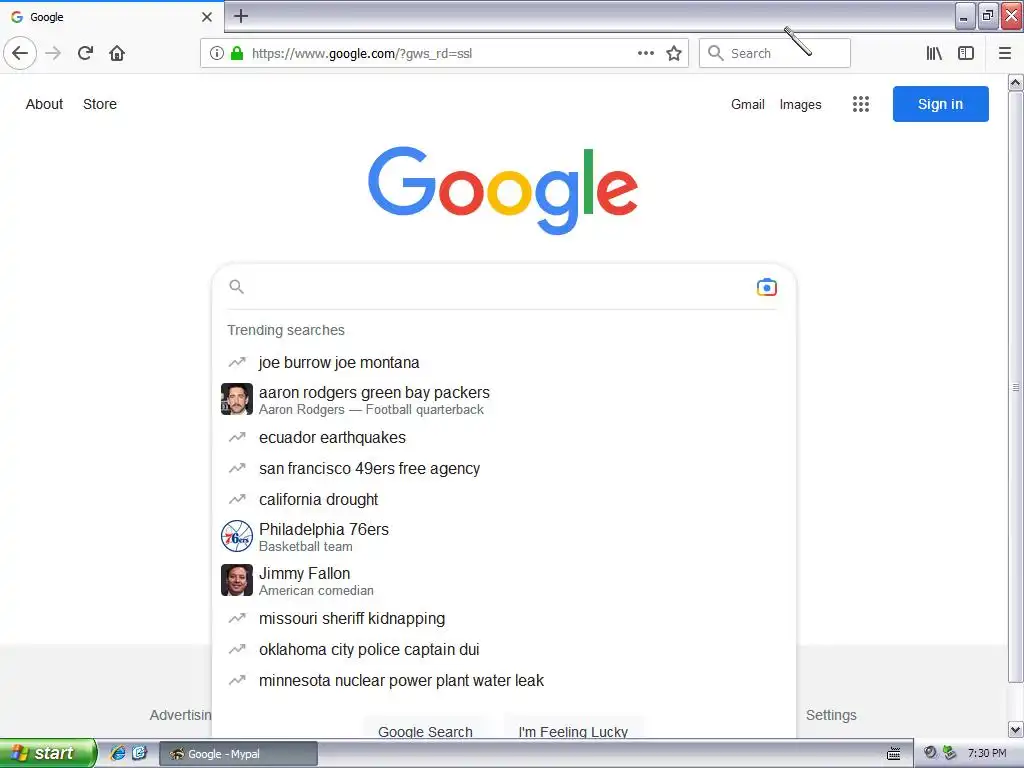Click the browser Search box

(775, 53)
